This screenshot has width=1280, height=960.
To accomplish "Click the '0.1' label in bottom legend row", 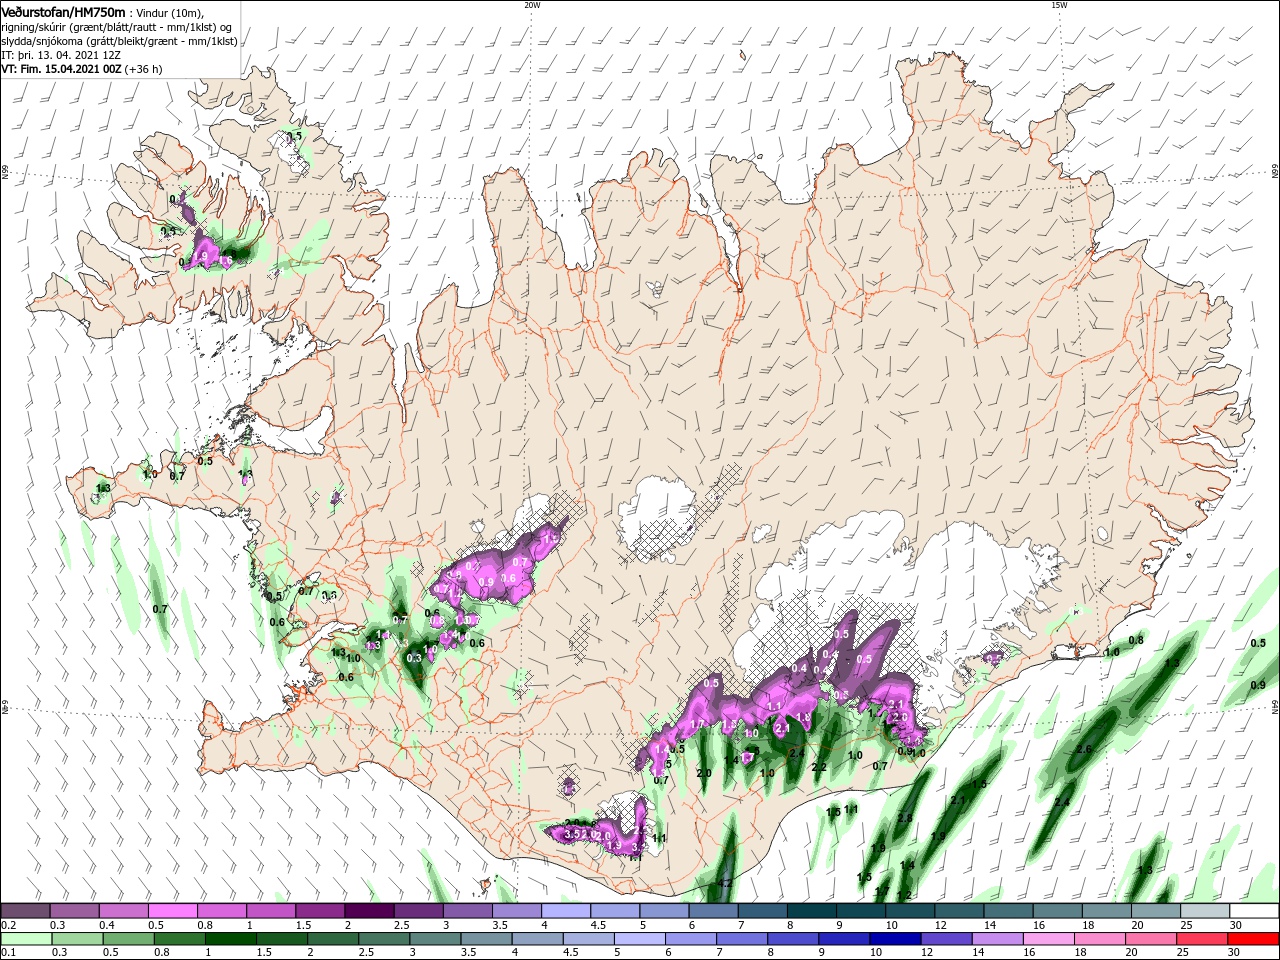I will 8,953.
